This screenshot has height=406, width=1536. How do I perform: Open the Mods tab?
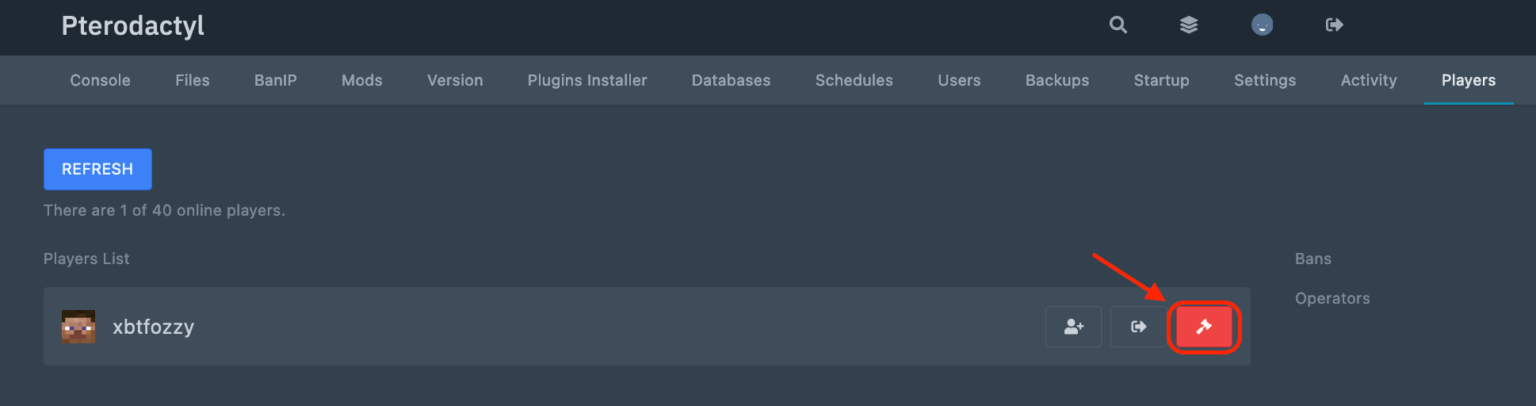[362, 80]
